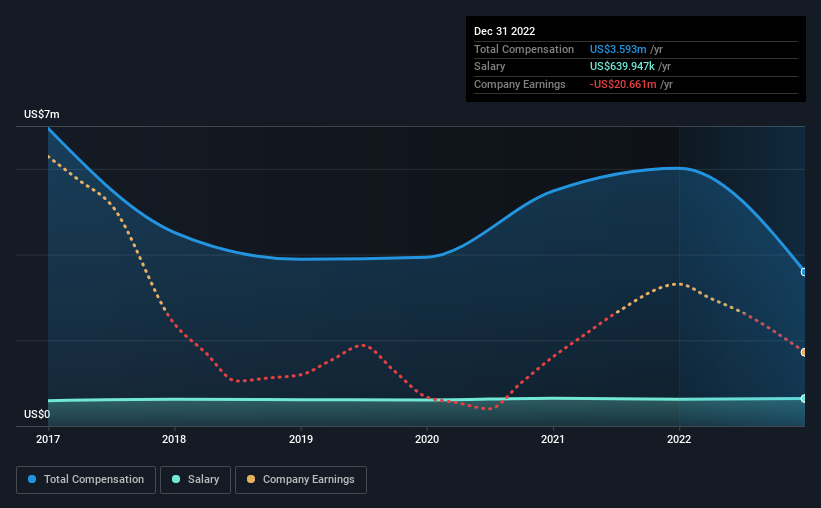Click the US$0 y-axis label
The height and width of the screenshot is (508, 821).
click(37, 414)
